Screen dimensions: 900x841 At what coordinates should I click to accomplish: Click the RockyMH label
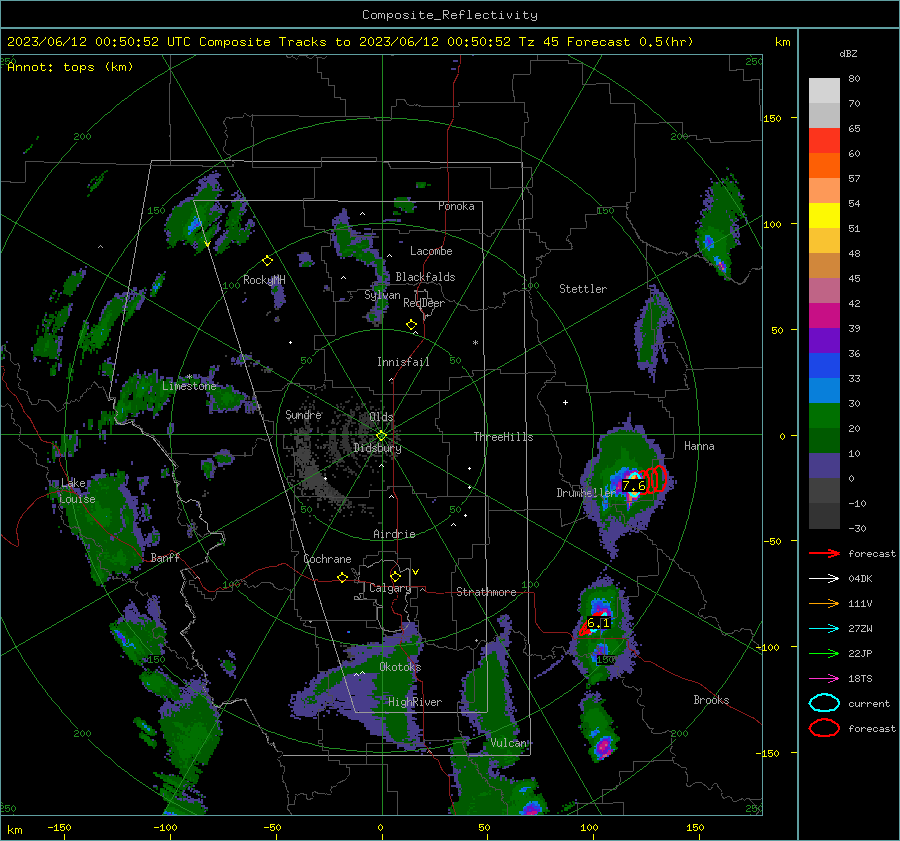pyautogui.click(x=264, y=280)
